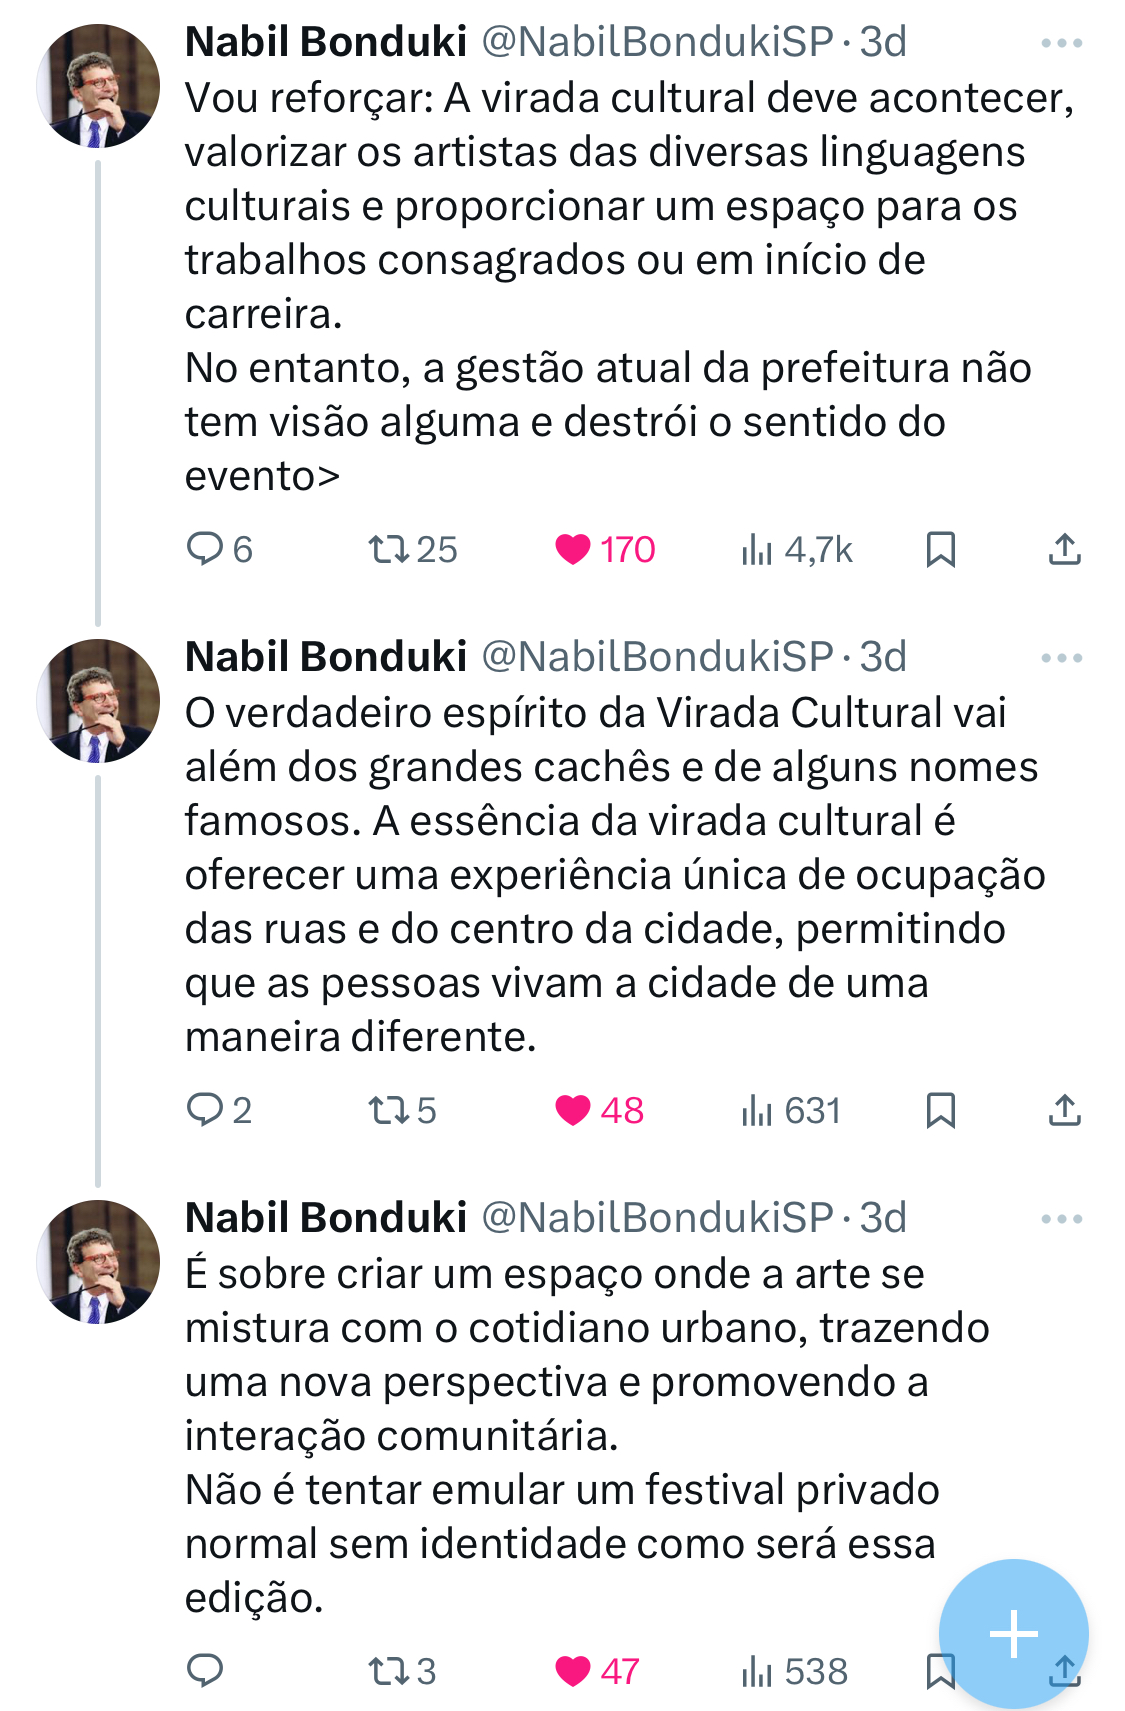Open the 3d timestamp of the second tweet

click(x=885, y=657)
